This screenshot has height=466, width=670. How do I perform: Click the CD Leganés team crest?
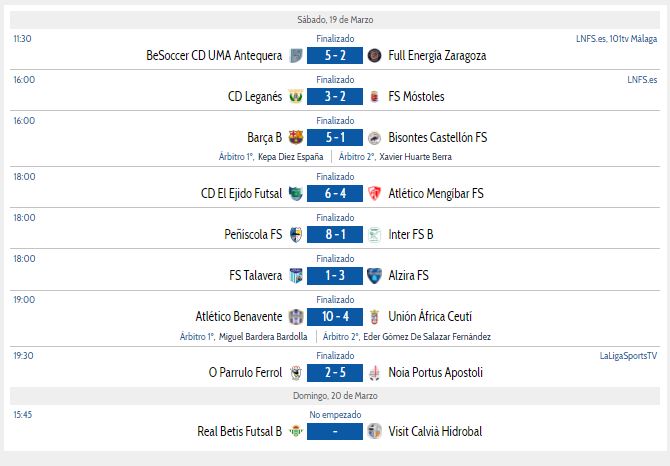tap(296, 97)
